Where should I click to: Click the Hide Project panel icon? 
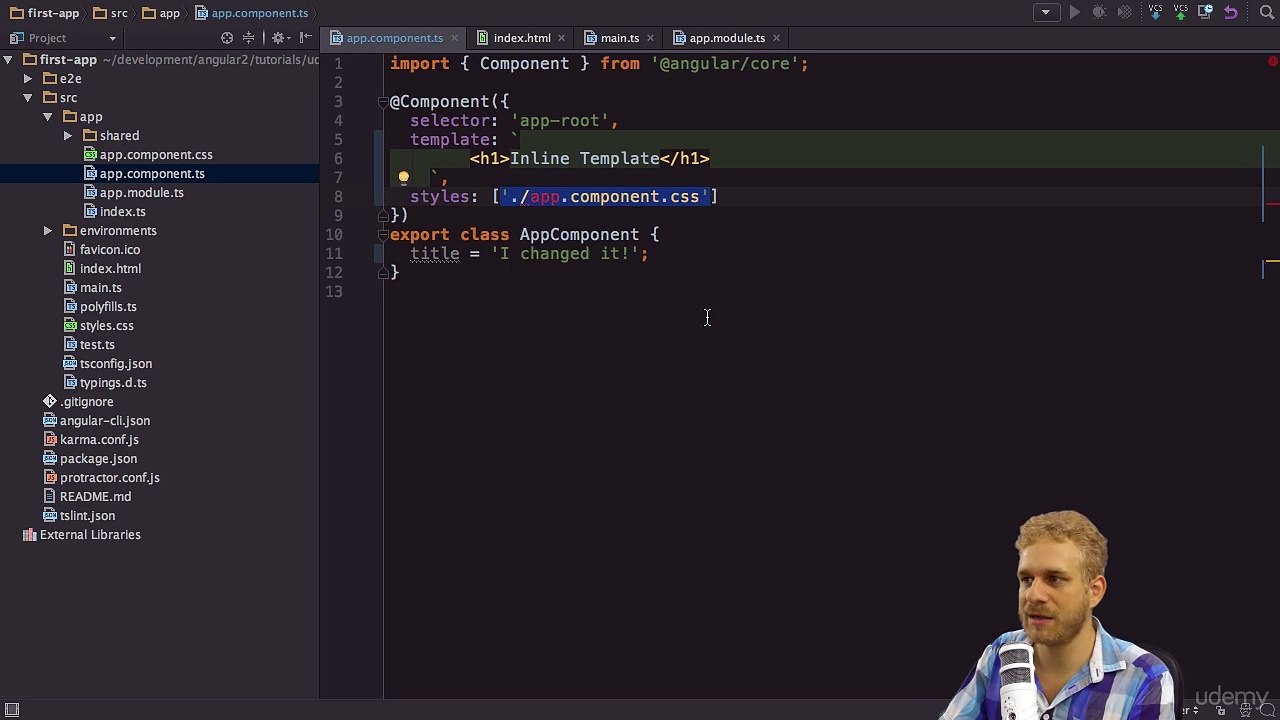305,38
